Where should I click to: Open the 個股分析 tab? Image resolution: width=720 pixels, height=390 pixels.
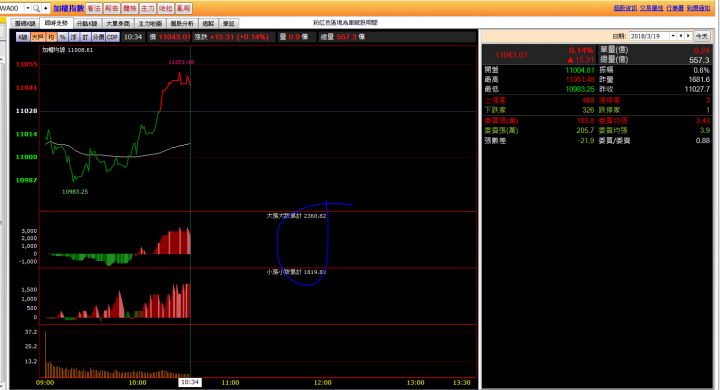182,23
